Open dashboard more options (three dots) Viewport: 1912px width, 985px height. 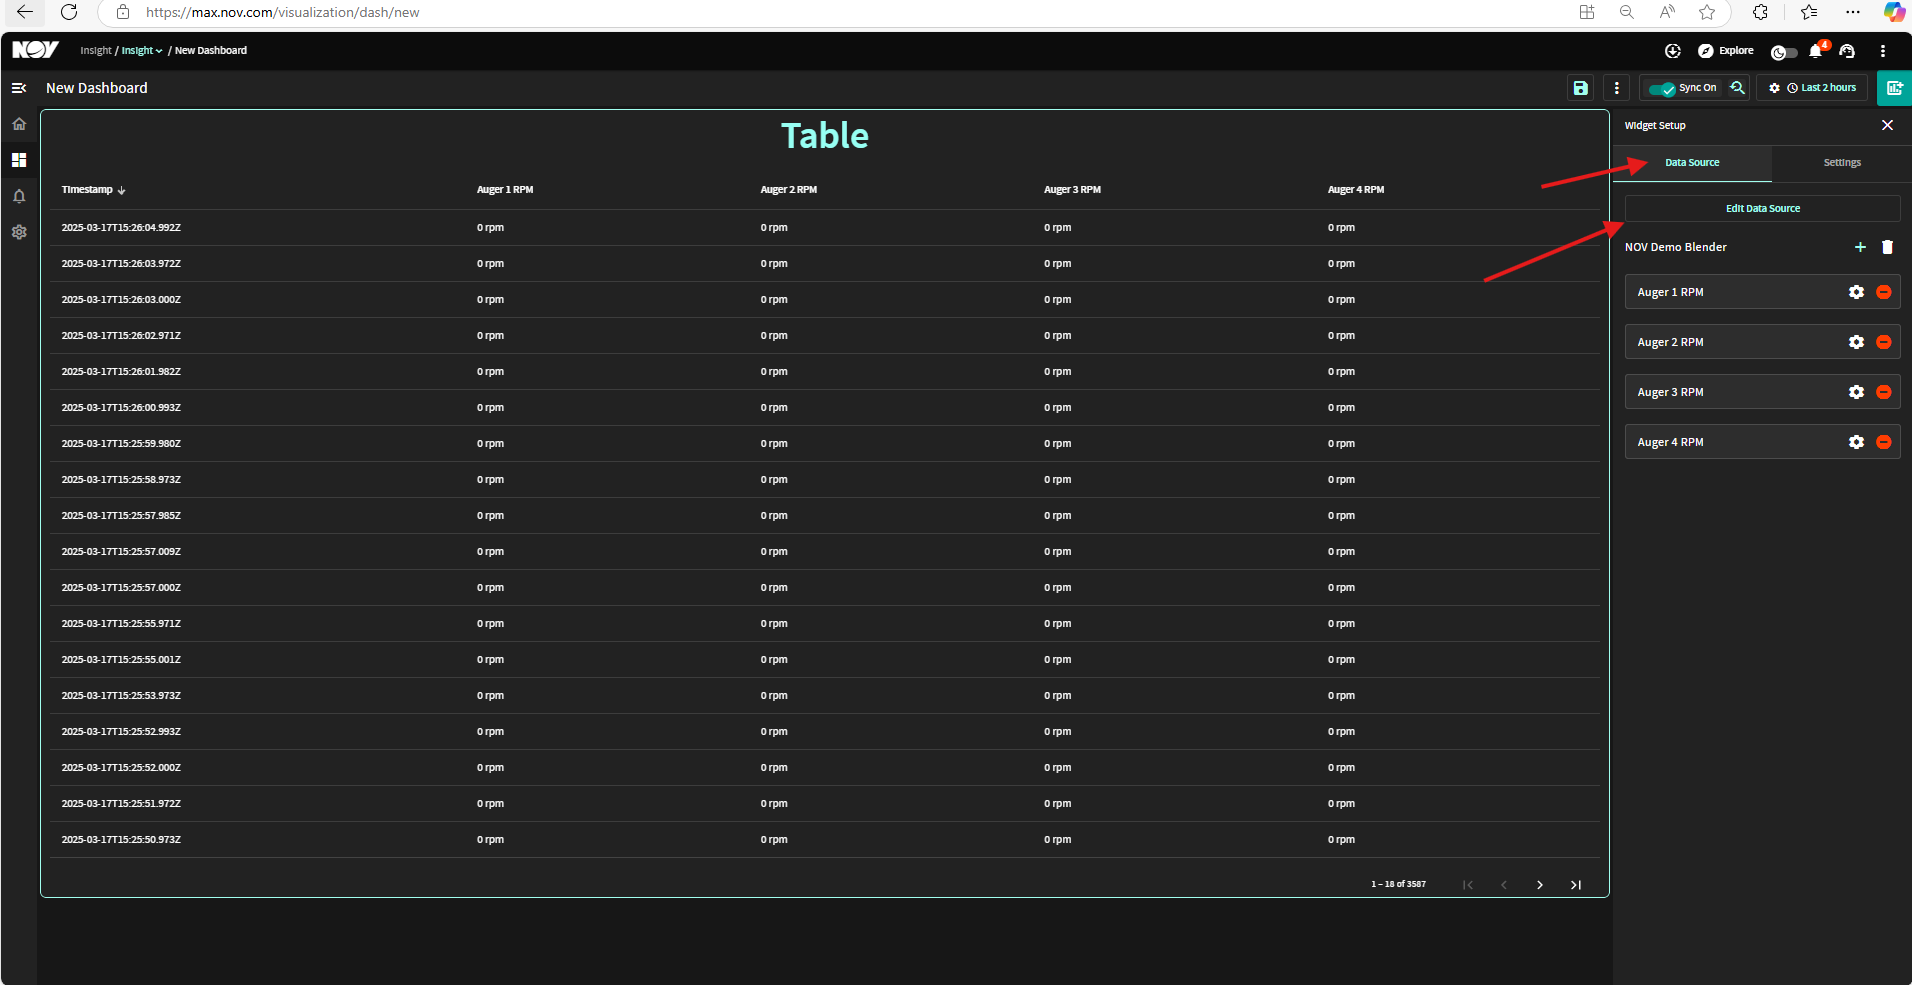[x=1616, y=88]
